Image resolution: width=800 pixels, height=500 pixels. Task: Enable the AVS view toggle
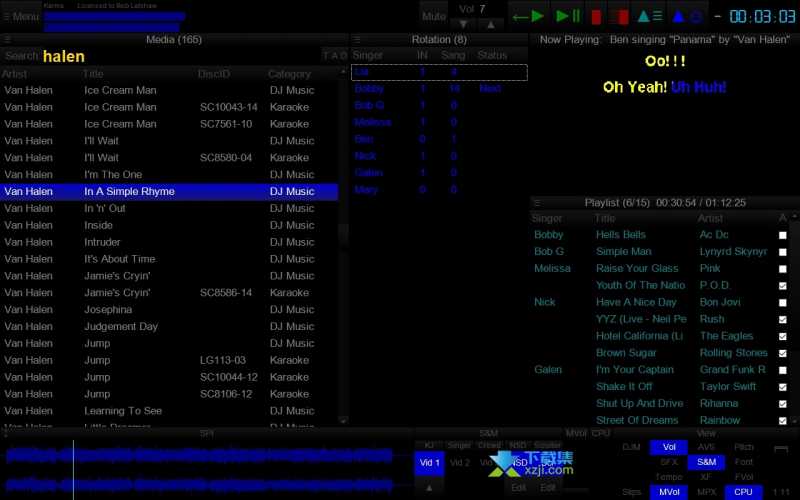pyautogui.click(x=706, y=447)
